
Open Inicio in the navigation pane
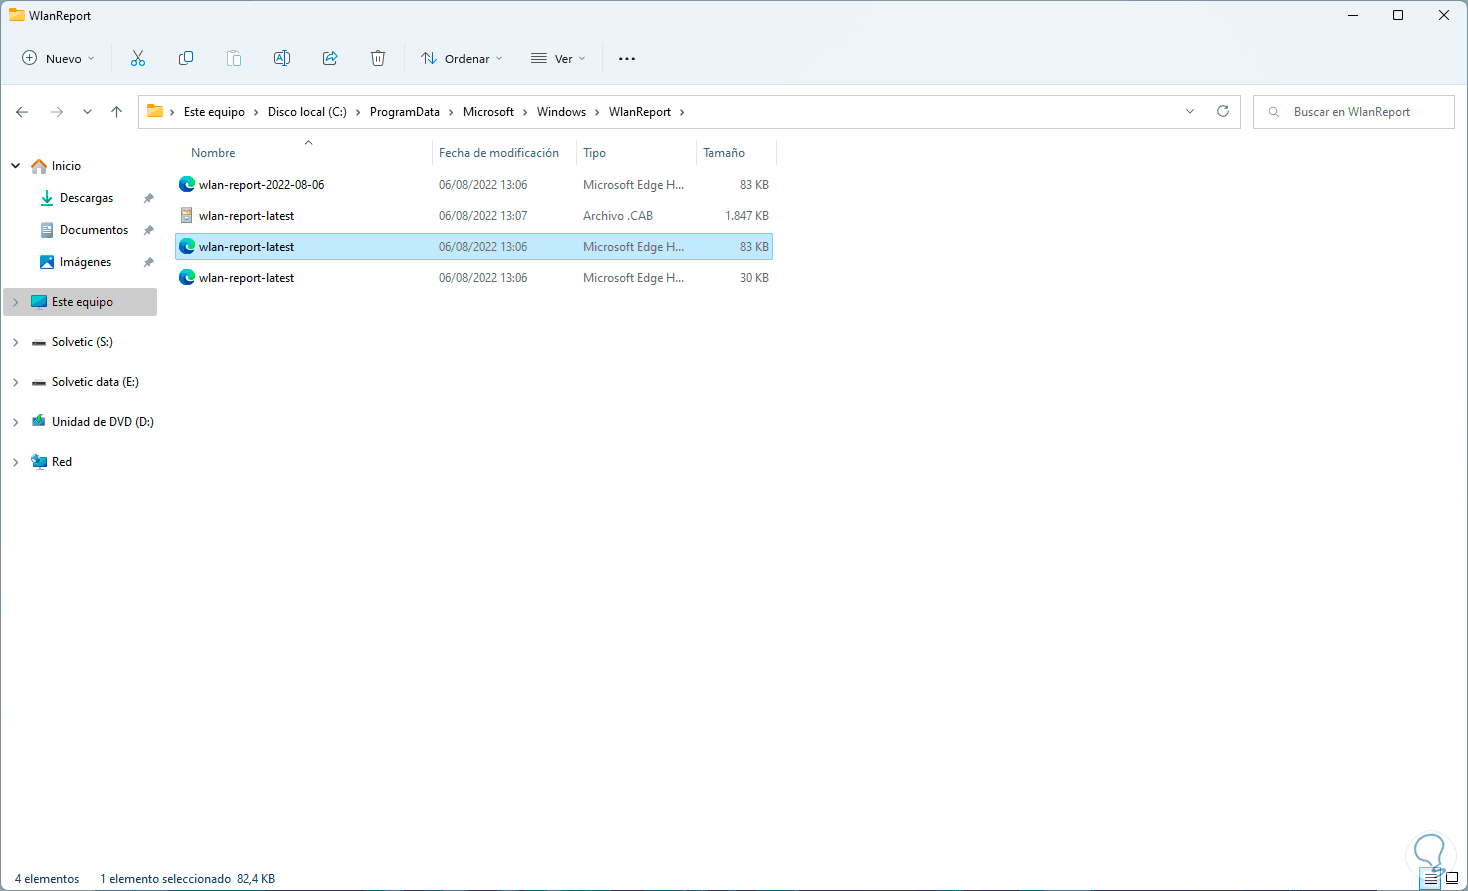pos(67,166)
